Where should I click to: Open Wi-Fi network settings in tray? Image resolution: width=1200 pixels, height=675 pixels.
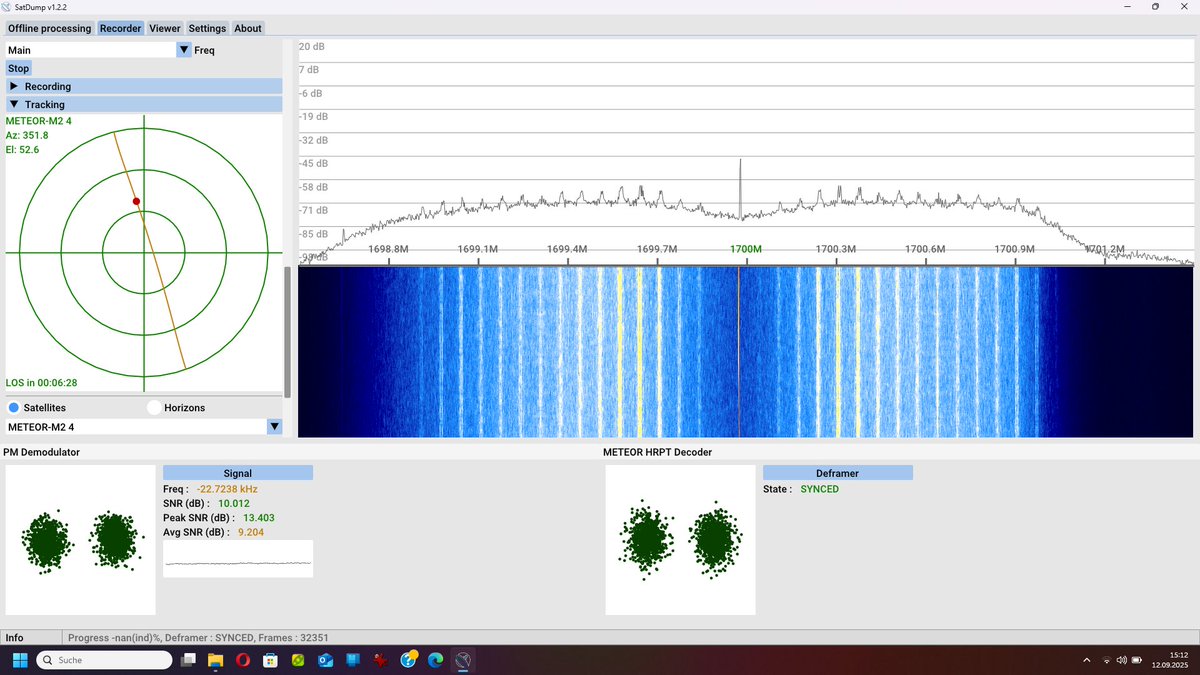pyautogui.click(x=1106, y=660)
